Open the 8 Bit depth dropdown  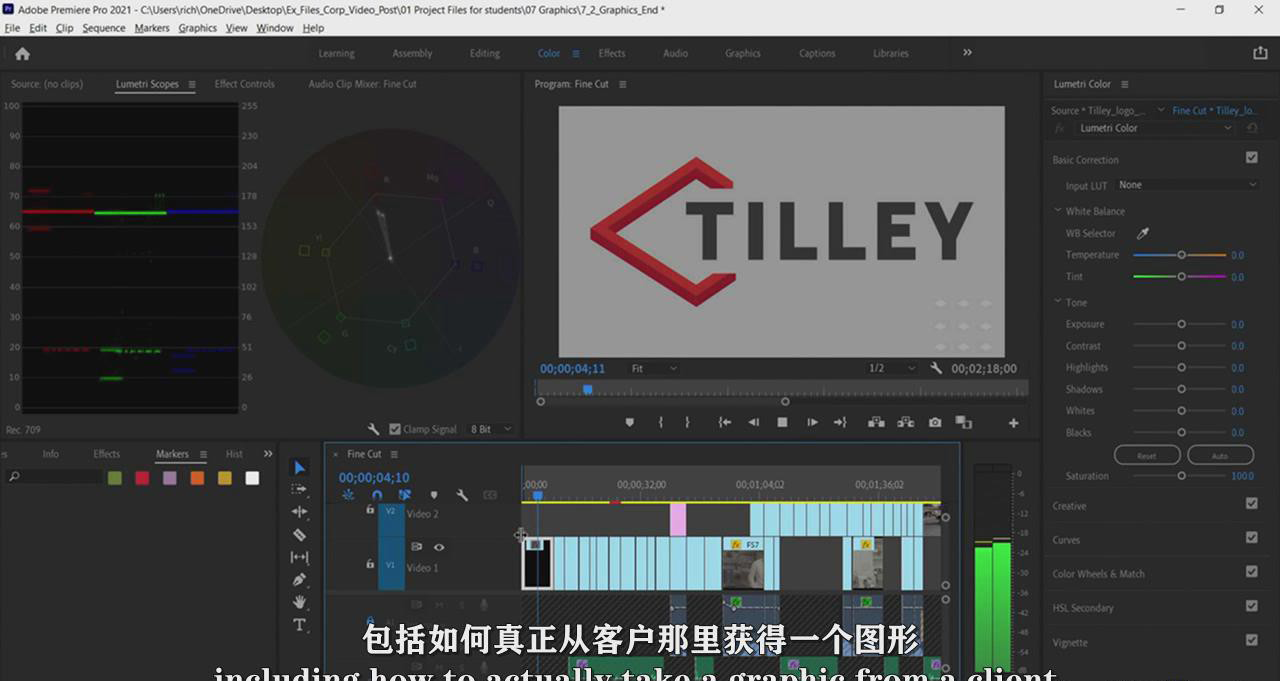490,429
